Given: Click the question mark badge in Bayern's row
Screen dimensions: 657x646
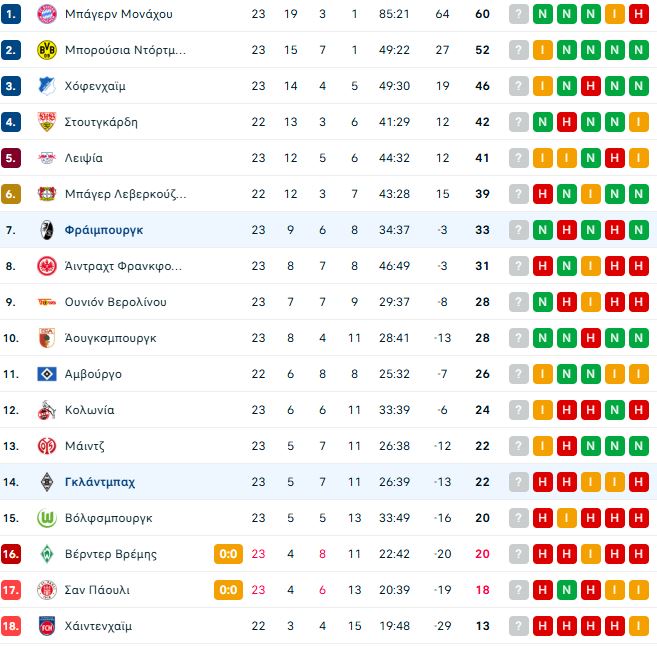Looking at the screenshot, I should (x=518, y=14).
